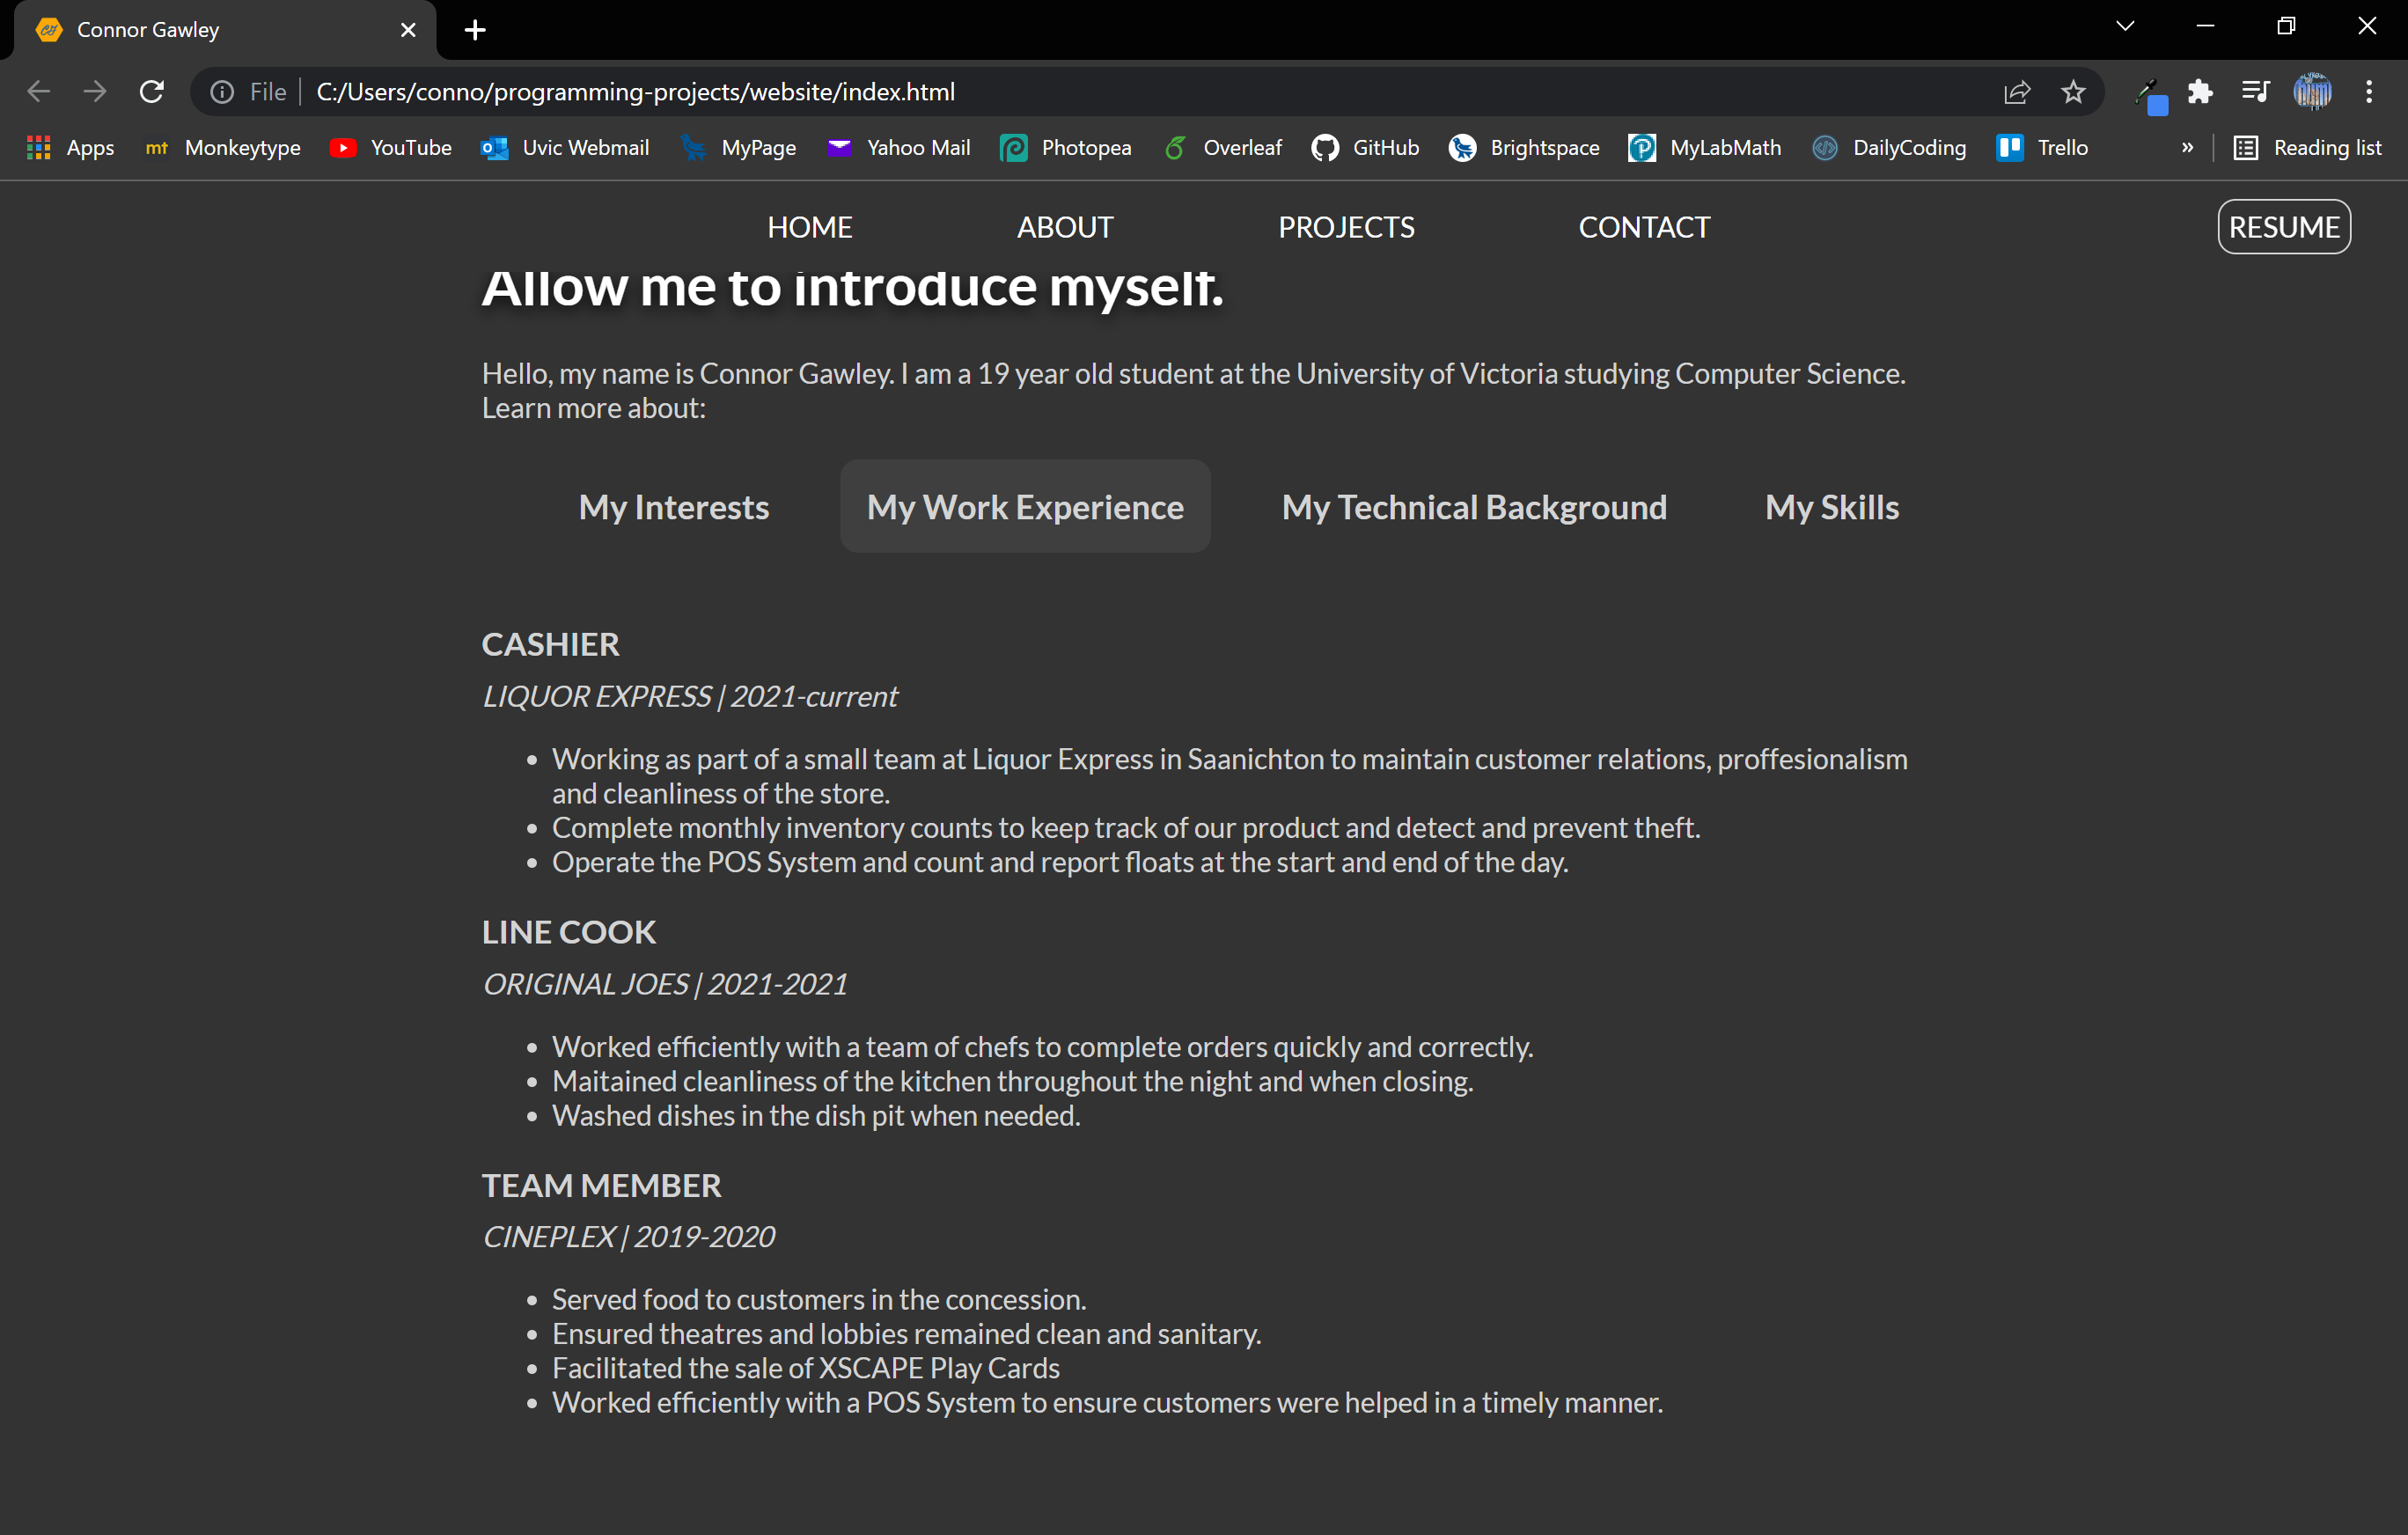The width and height of the screenshot is (2408, 1535).
Task: Click 'Allow me to introduce myself.' heading
Action: [x=853, y=288]
